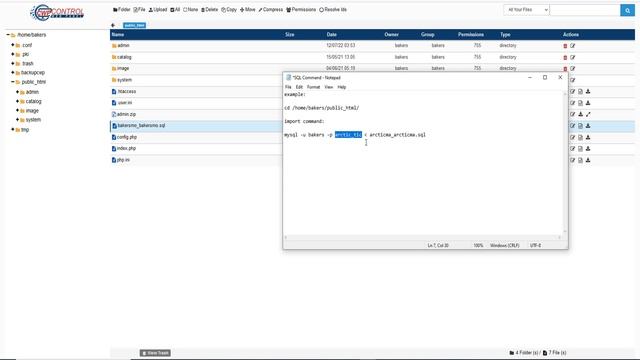Click Notepad horizontal scrollbar
The image size is (640, 360).
(422, 237)
